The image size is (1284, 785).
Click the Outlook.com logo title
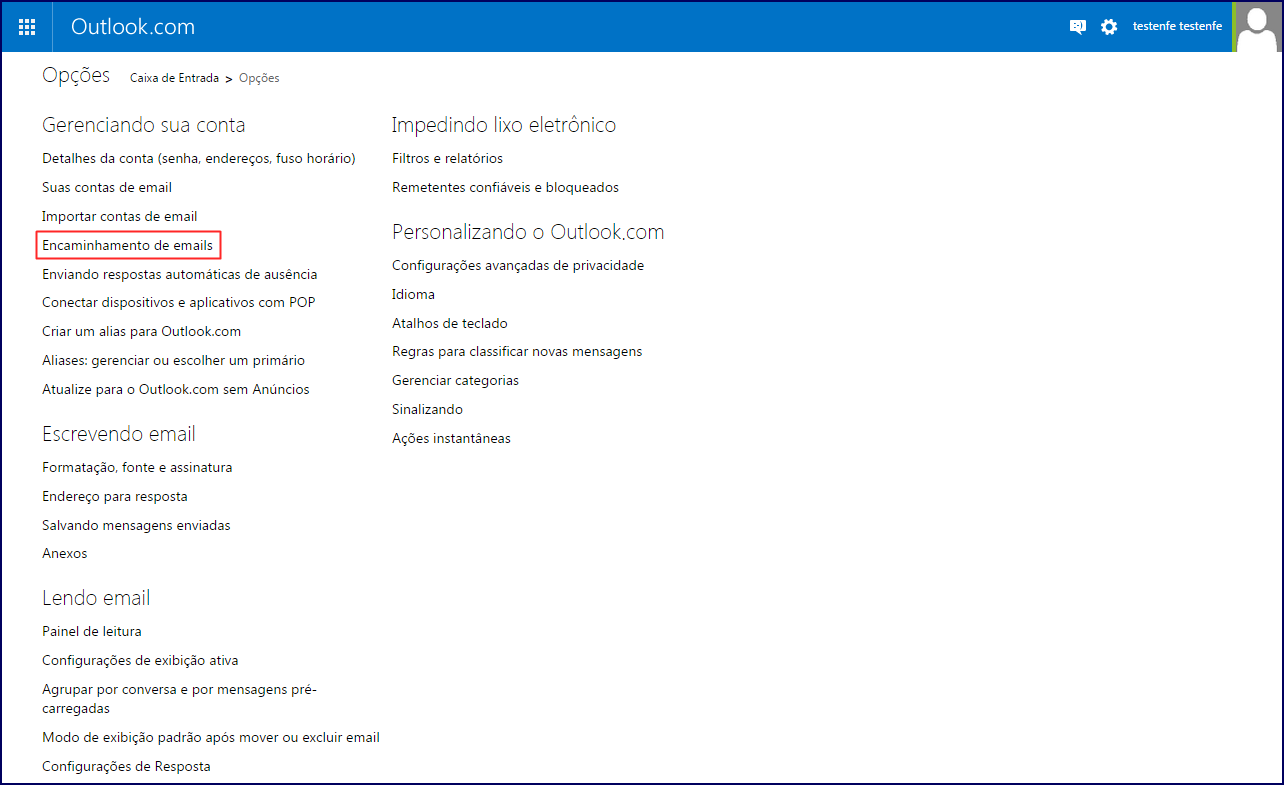(x=133, y=27)
